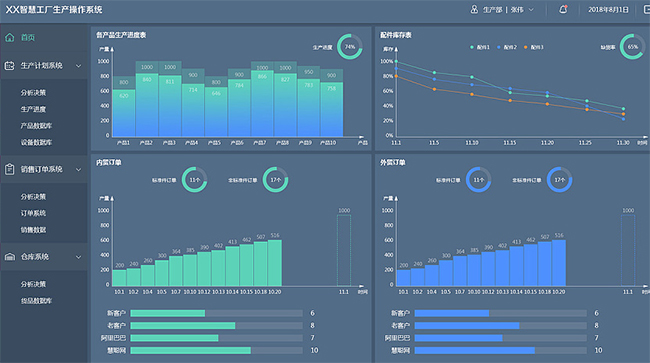This screenshot has height=363, width=650.
Task: Click the blue 516 bar in 外贸订单
Action: 559,263
